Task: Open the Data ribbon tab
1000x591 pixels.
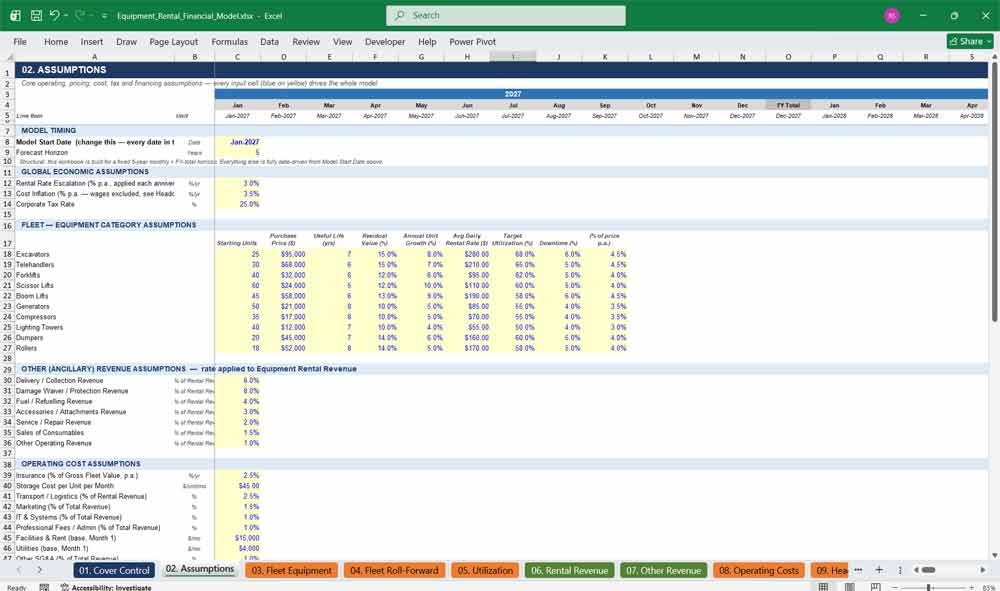Action: click(x=269, y=41)
